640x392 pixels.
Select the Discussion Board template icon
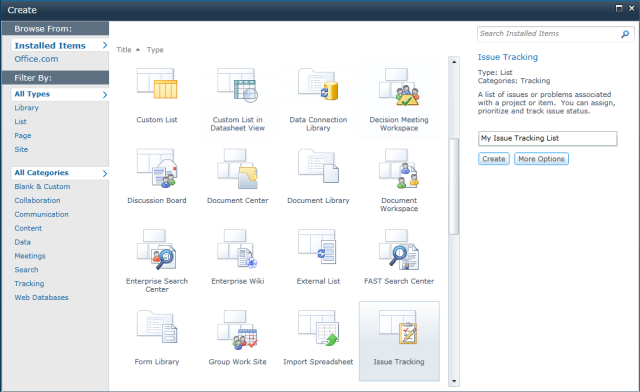click(157, 168)
